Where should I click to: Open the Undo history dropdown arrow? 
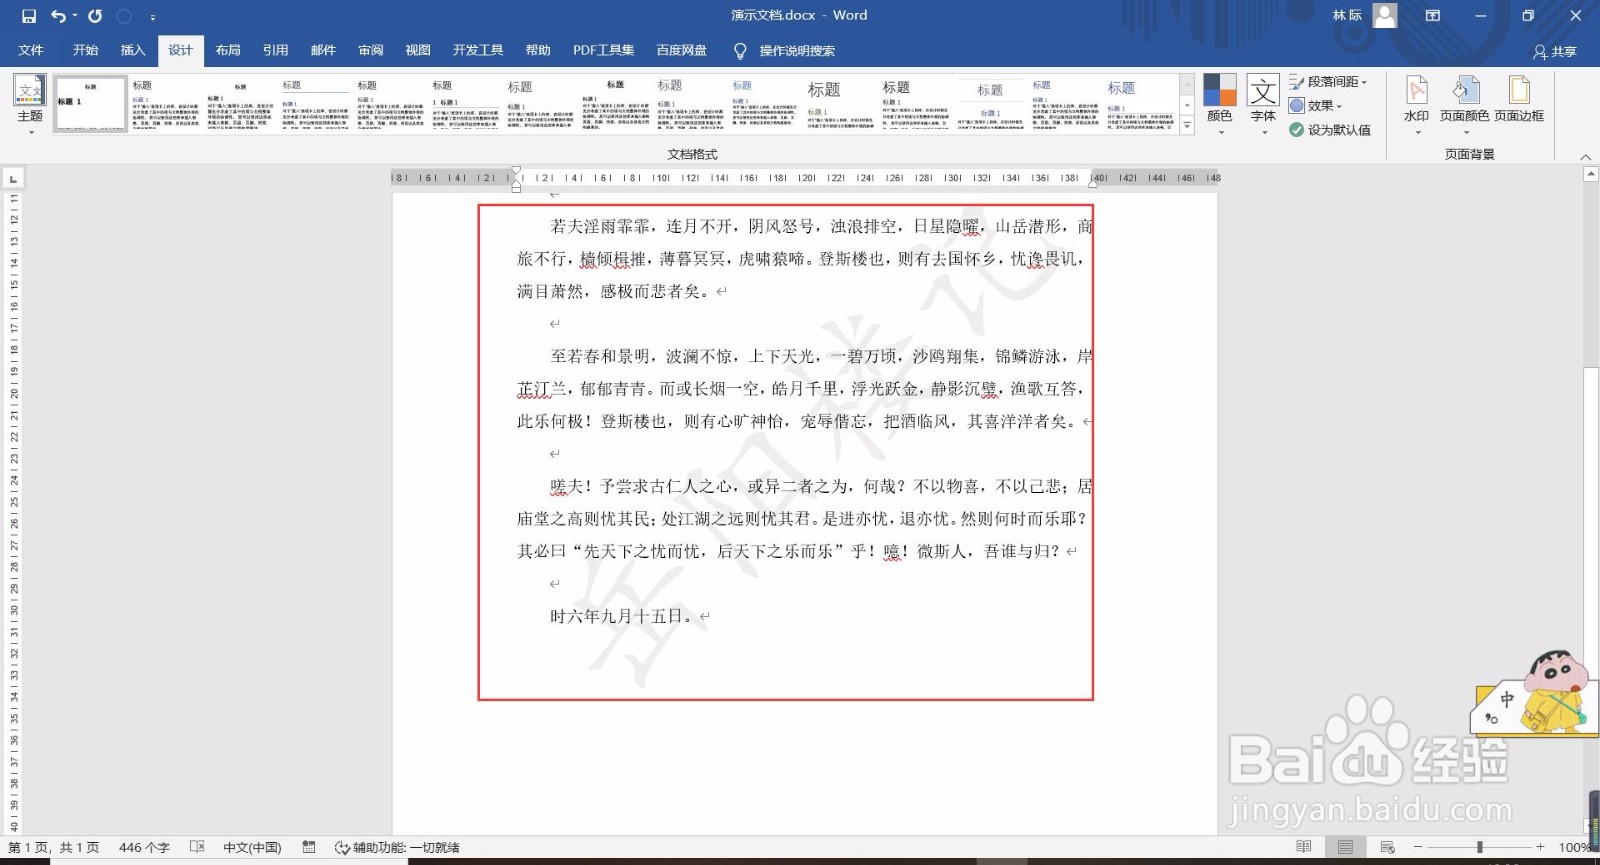[x=75, y=16]
